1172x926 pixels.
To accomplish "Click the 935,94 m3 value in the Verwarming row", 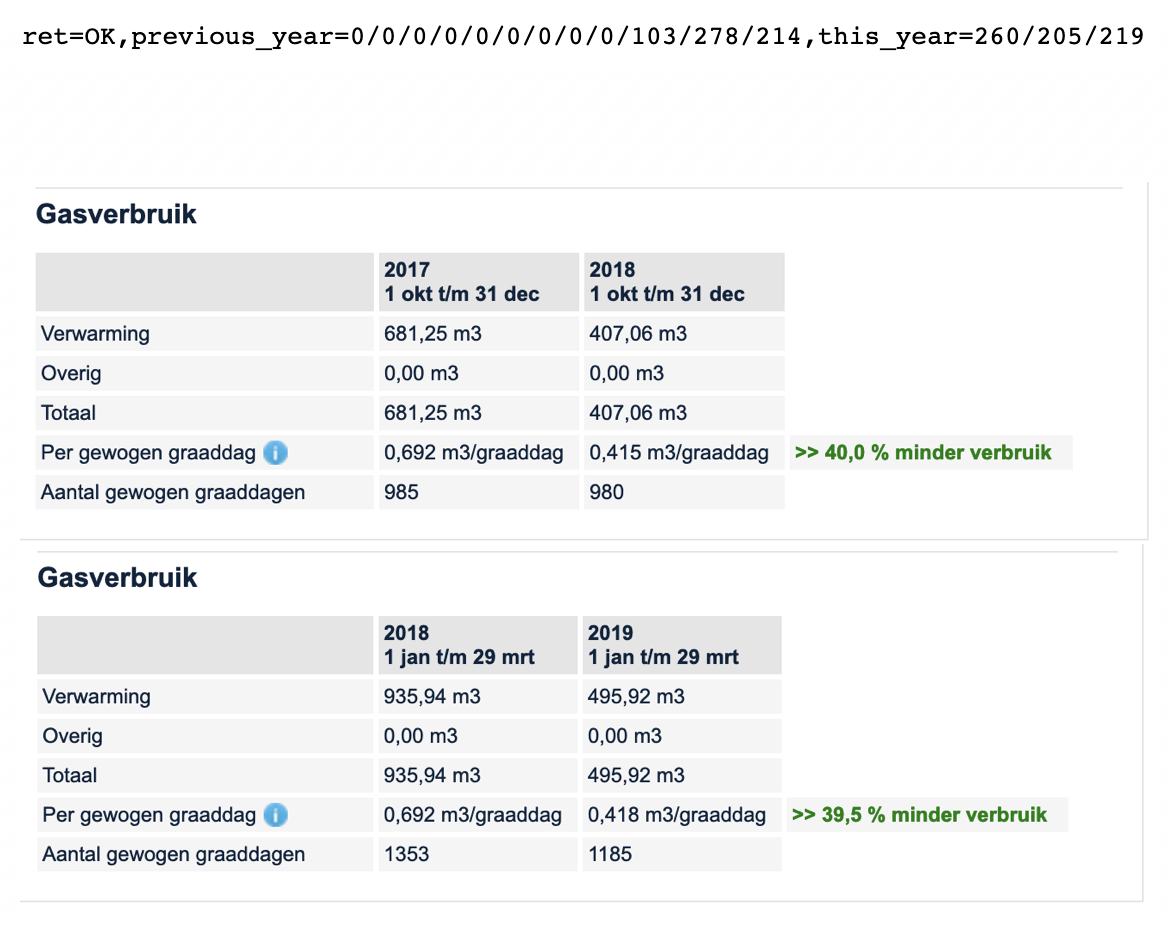I will [432, 697].
